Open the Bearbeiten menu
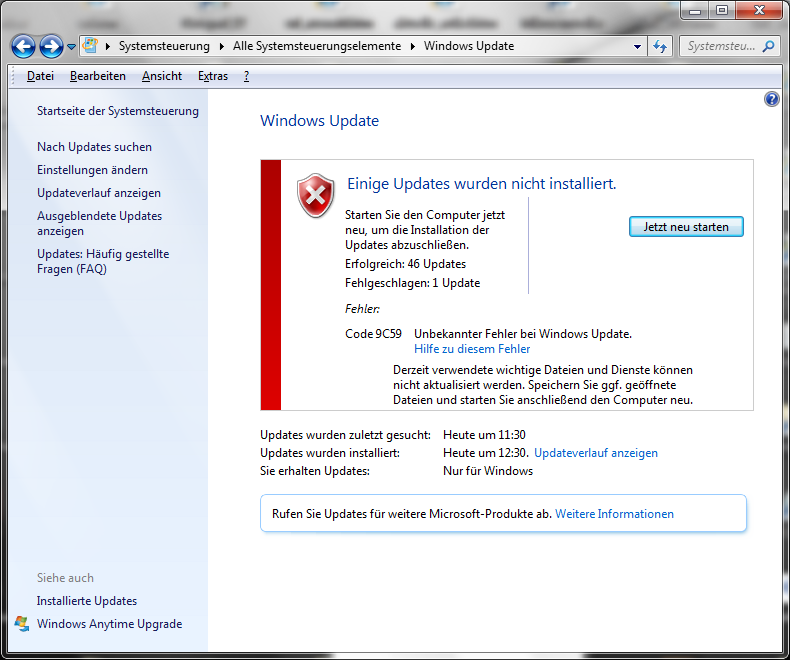 pyautogui.click(x=98, y=76)
